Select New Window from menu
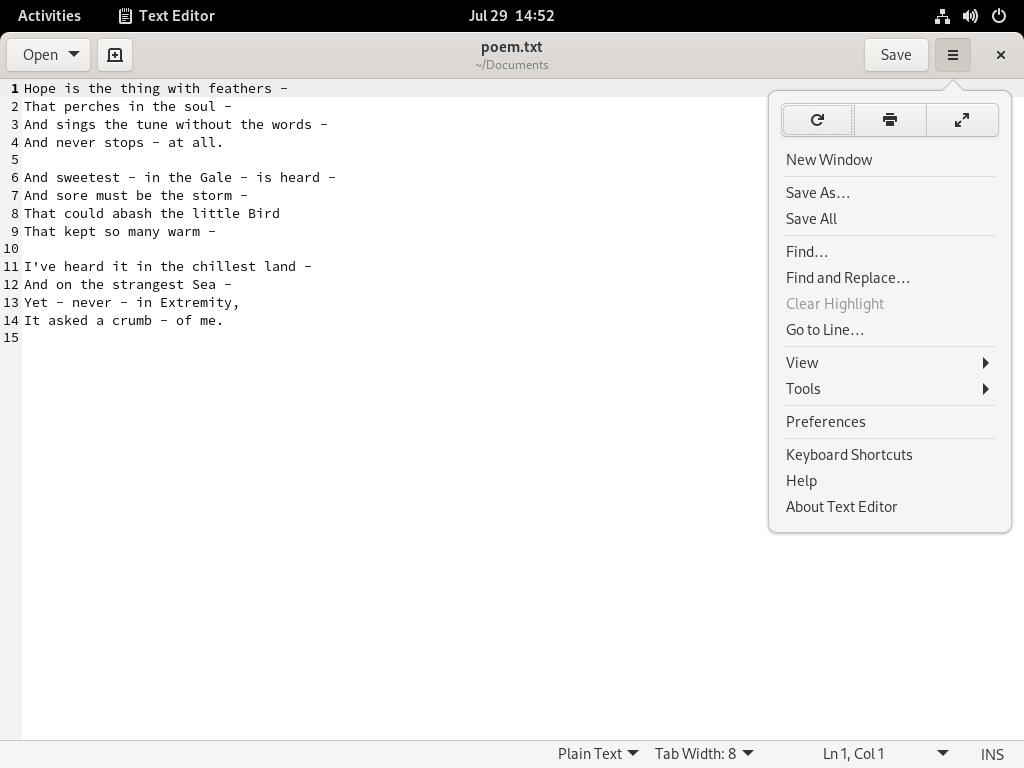The height and width of the screenshot is (768, 1024). (889, 160)
